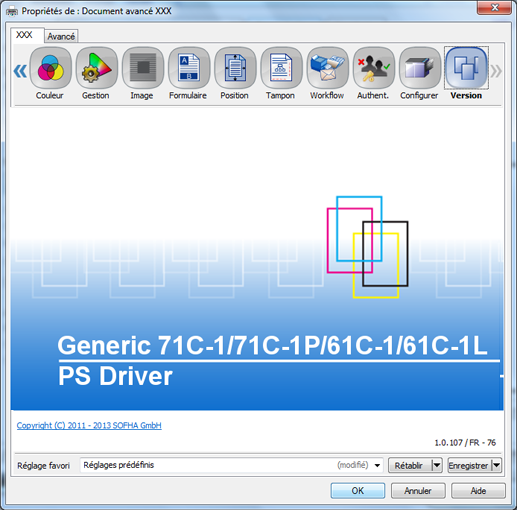Image resolution: width=517 pixels, height=510 pixels.
Task: Open the Workflow icon
Action: (327, 68)
